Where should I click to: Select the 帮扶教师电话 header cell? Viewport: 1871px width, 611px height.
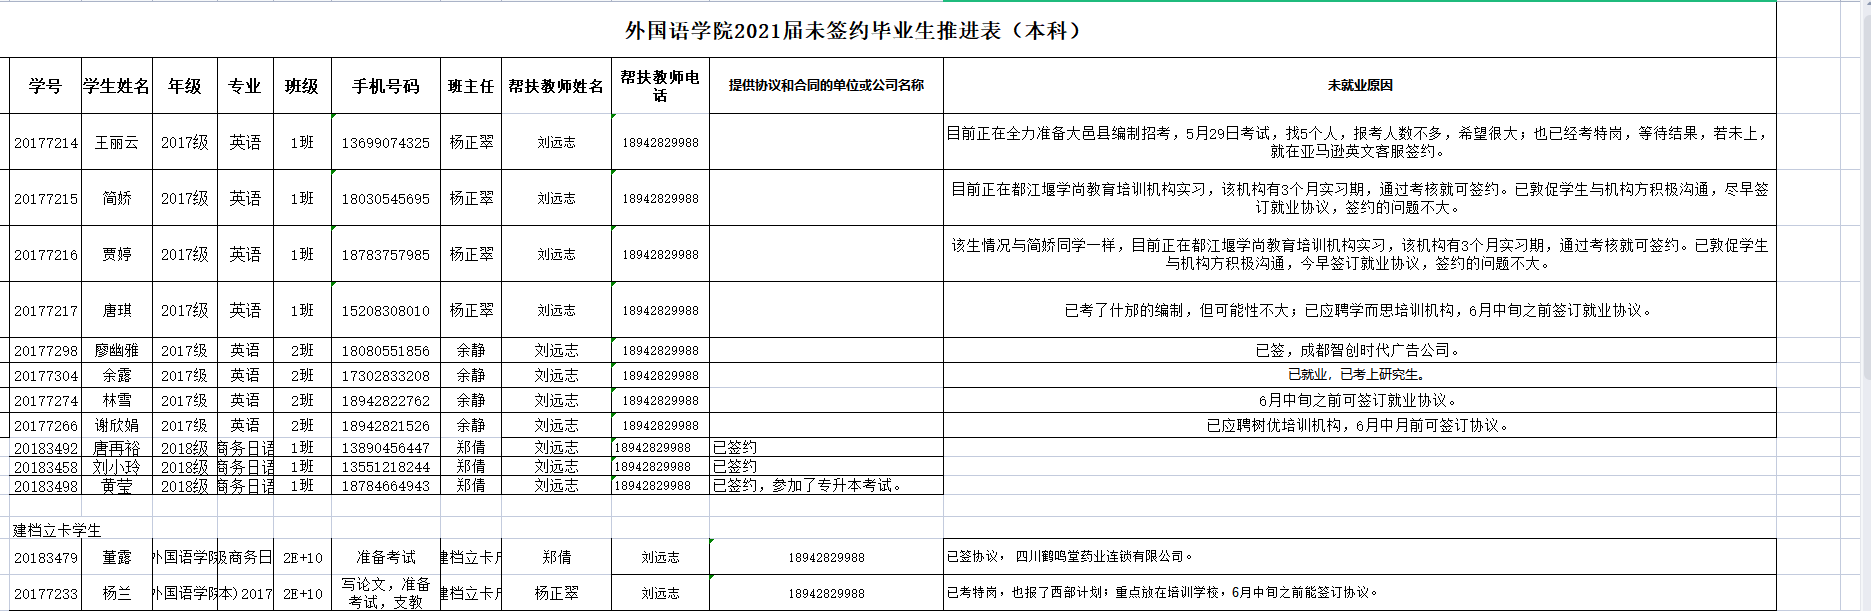point(660,86)
